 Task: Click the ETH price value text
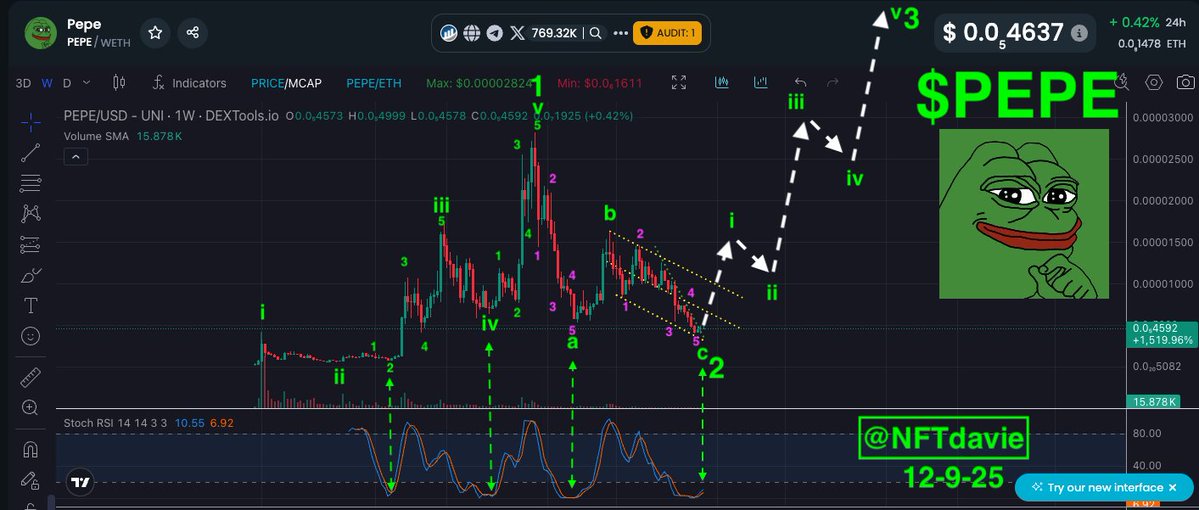point(1152,44)
